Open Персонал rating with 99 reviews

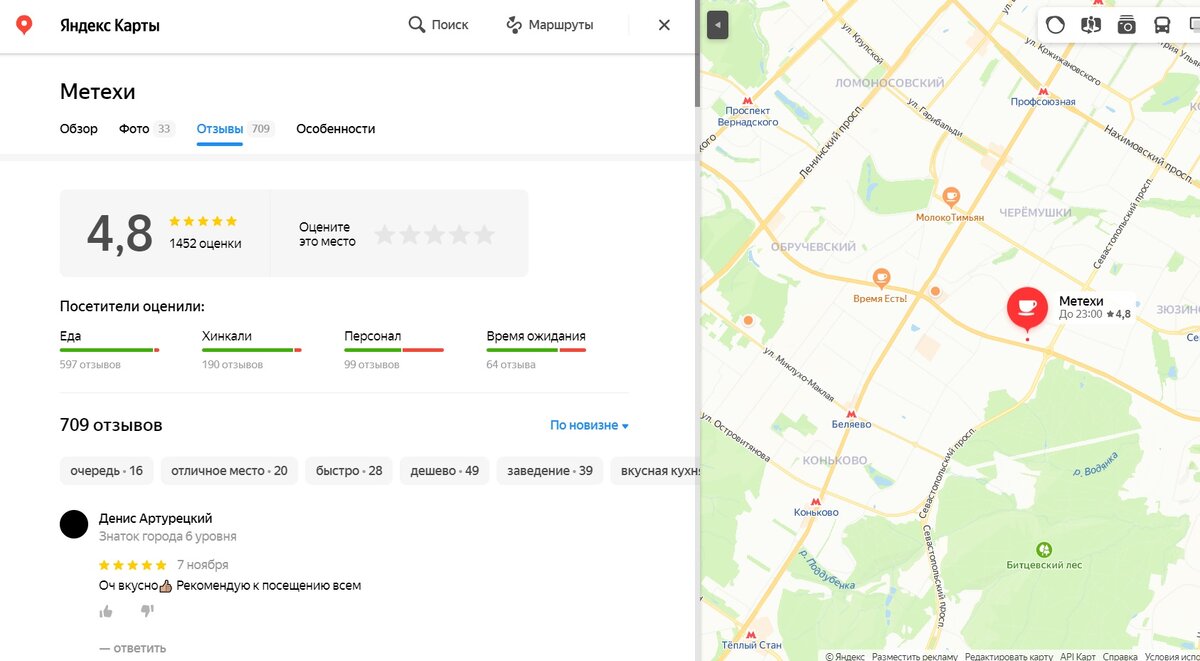point(394,350)
